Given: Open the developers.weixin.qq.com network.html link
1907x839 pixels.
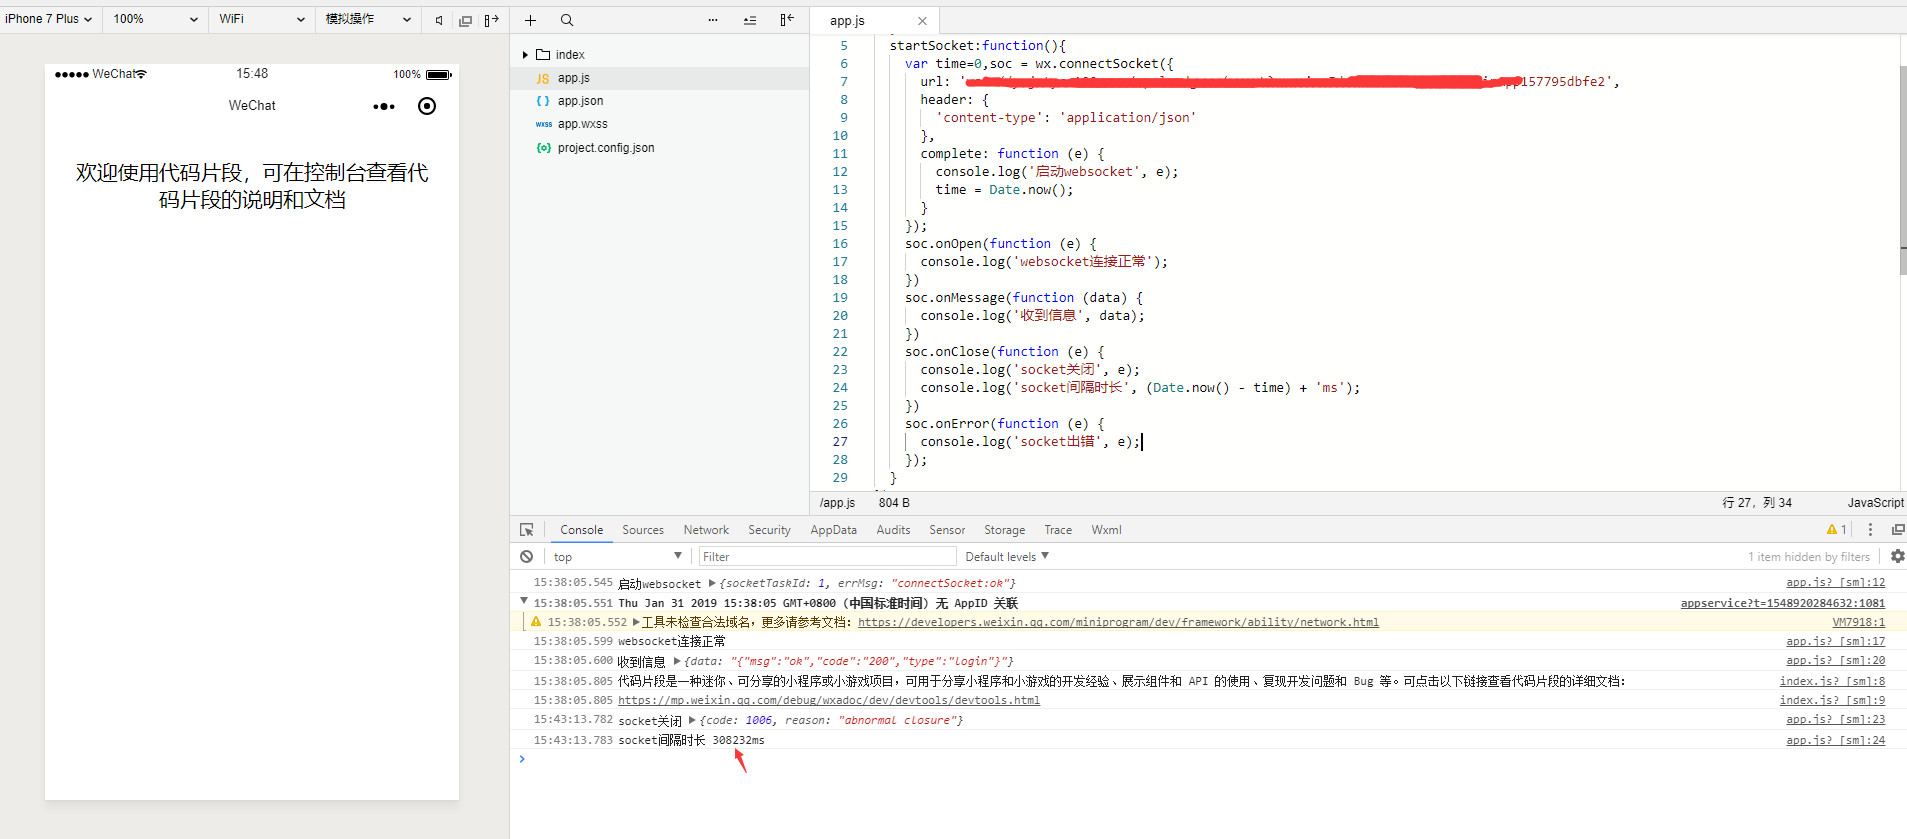Looking at the screenshot, I should (x=1118, y=622).
